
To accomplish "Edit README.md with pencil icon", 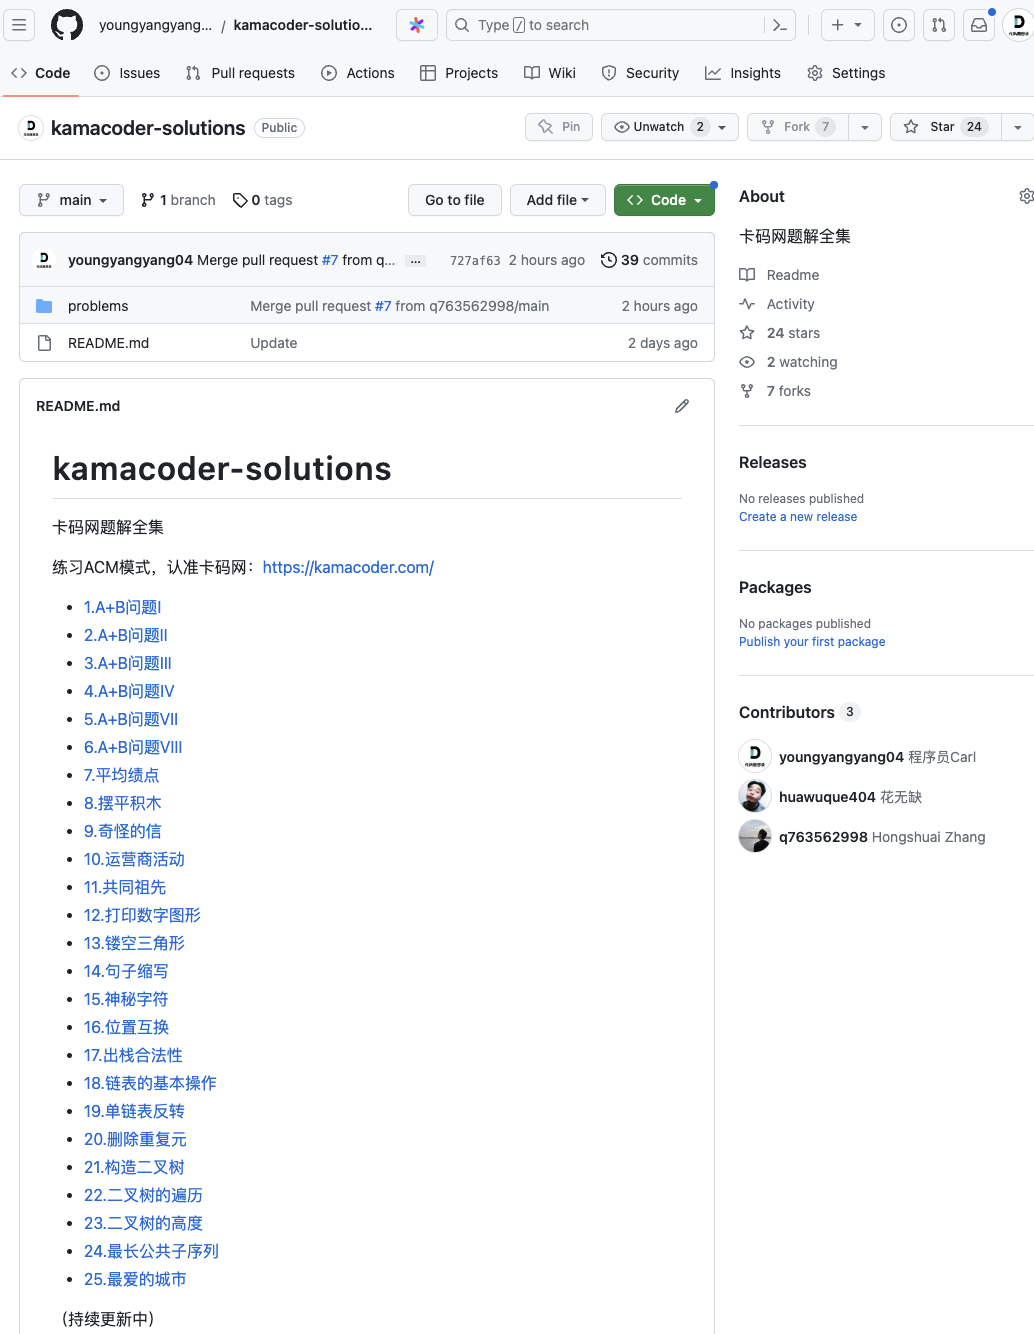I will 682,406.
